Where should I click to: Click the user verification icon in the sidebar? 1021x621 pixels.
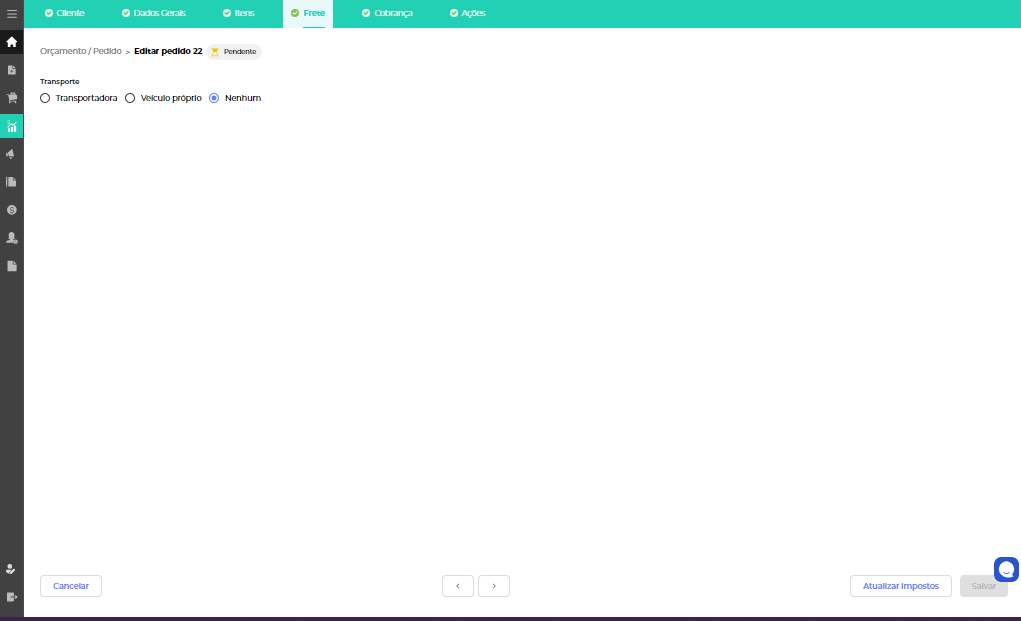12,569
